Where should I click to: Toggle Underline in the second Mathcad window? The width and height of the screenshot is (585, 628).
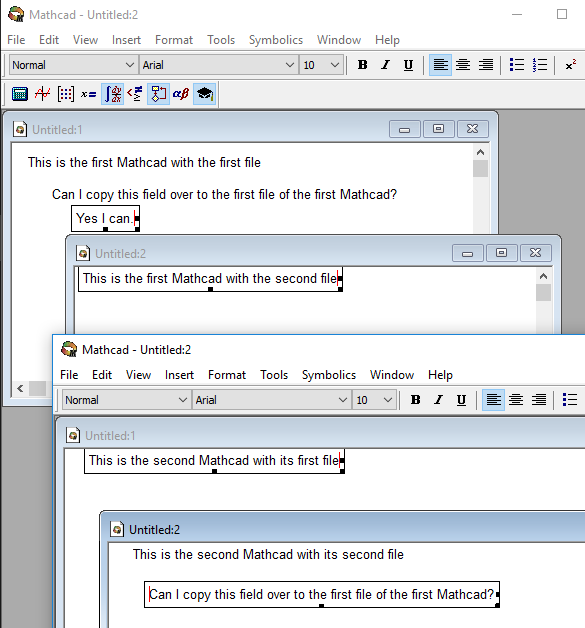pos(461,400)
